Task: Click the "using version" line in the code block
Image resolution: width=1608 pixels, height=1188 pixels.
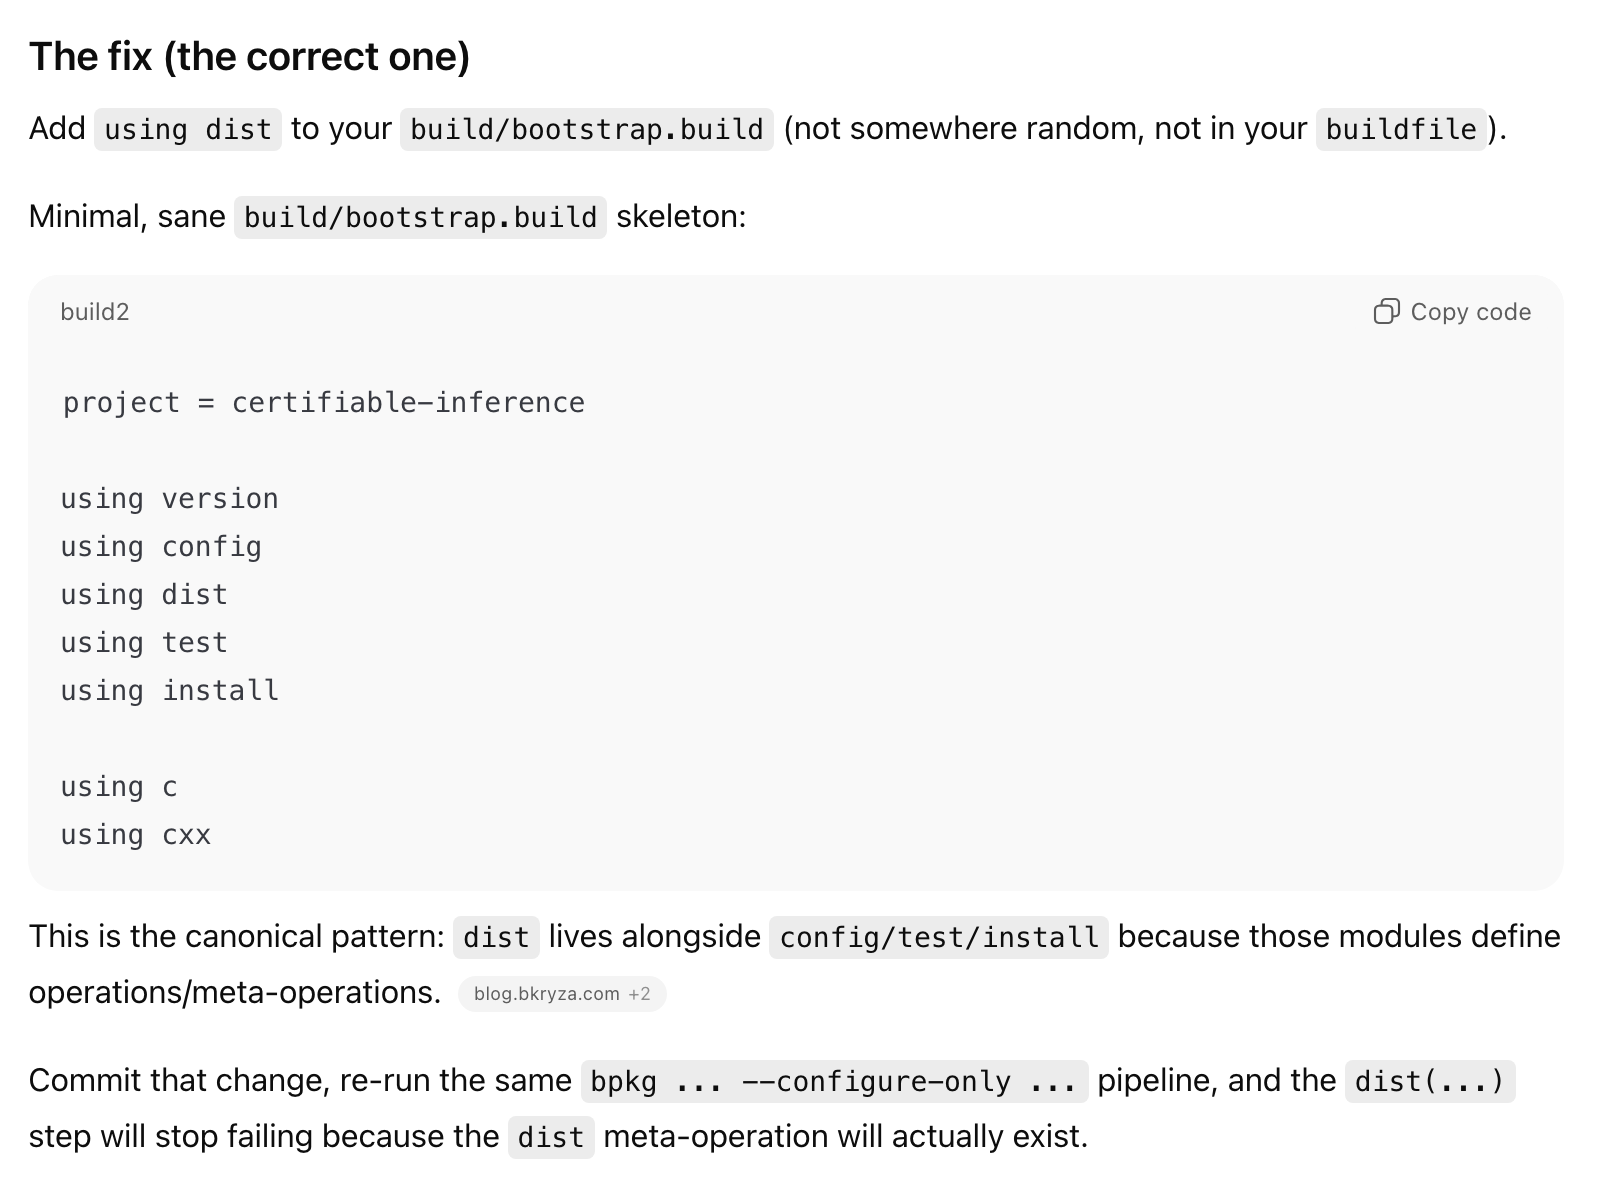Action: (x=169, y=499)
